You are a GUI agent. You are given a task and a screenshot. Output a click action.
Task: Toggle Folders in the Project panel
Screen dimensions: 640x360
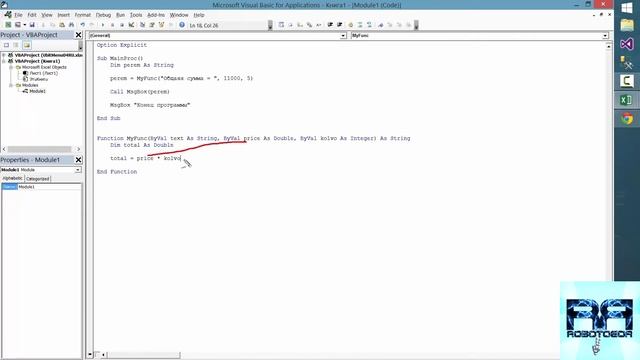(27, 45)
